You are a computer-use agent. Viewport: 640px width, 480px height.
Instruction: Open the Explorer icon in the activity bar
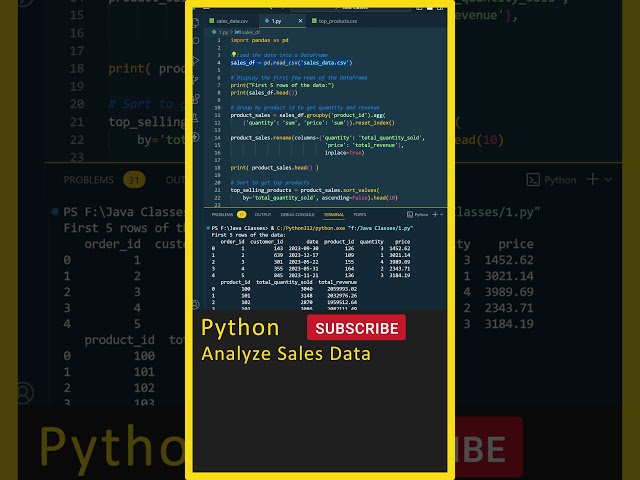(196, 22)
